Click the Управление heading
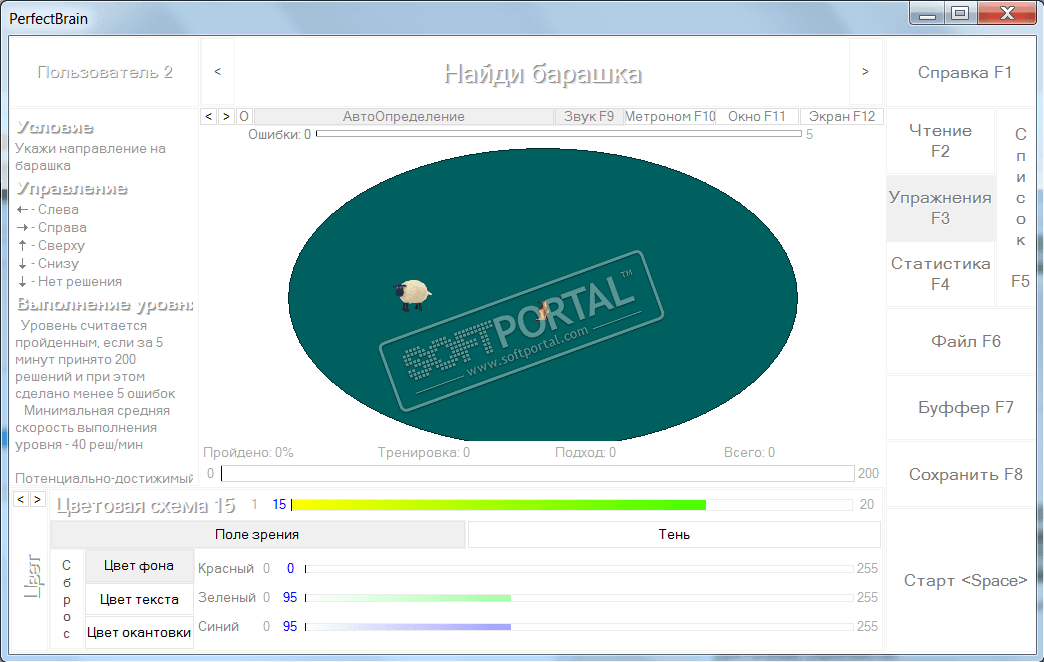This screenshot has height=662, width=1044. [72, 188]
